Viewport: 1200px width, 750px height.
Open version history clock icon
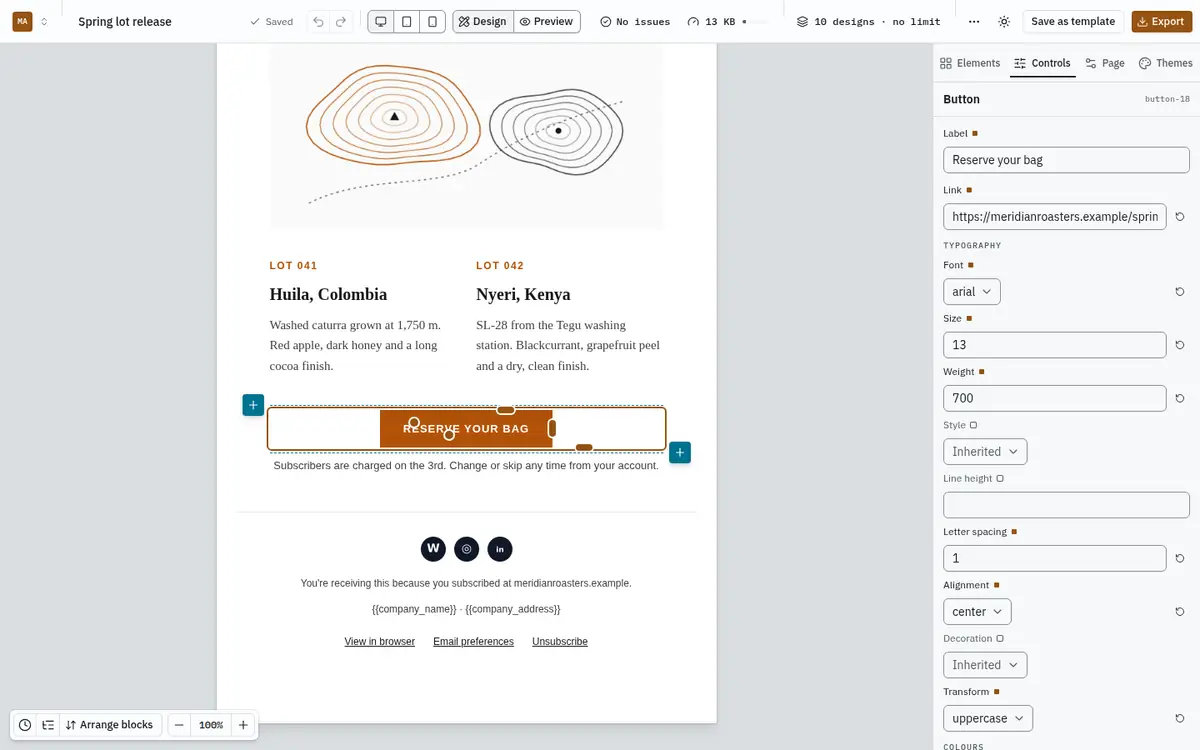25,725
